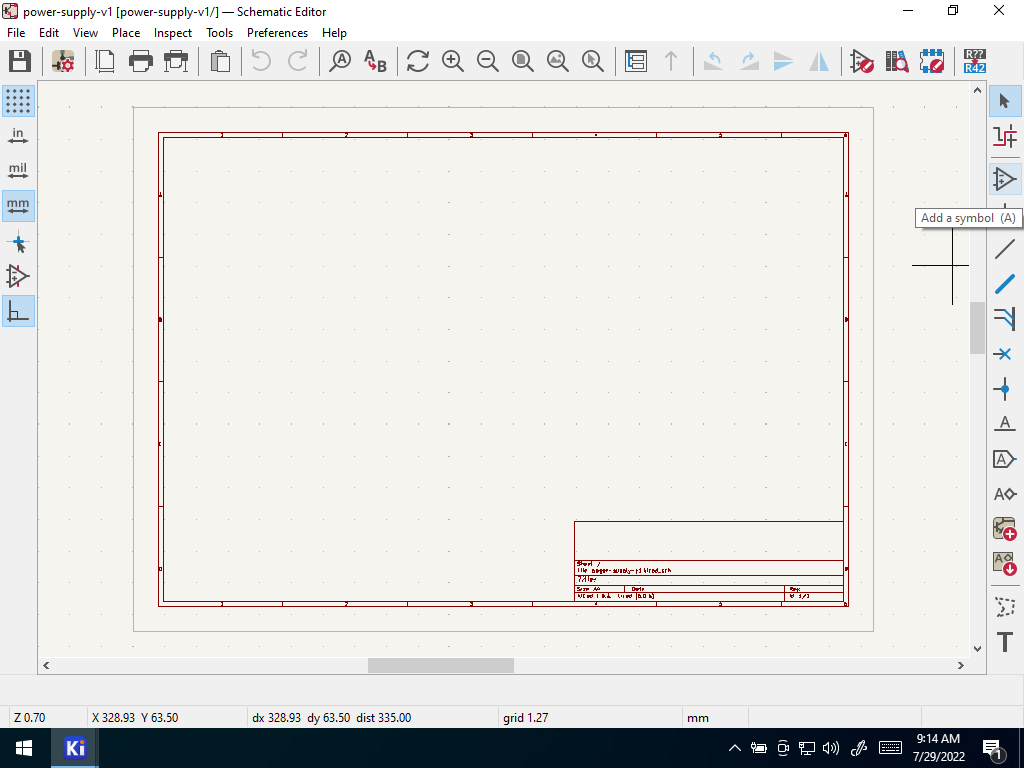
Task: Select the Add hierarchical sheet tool
Action: [1005, 529]
